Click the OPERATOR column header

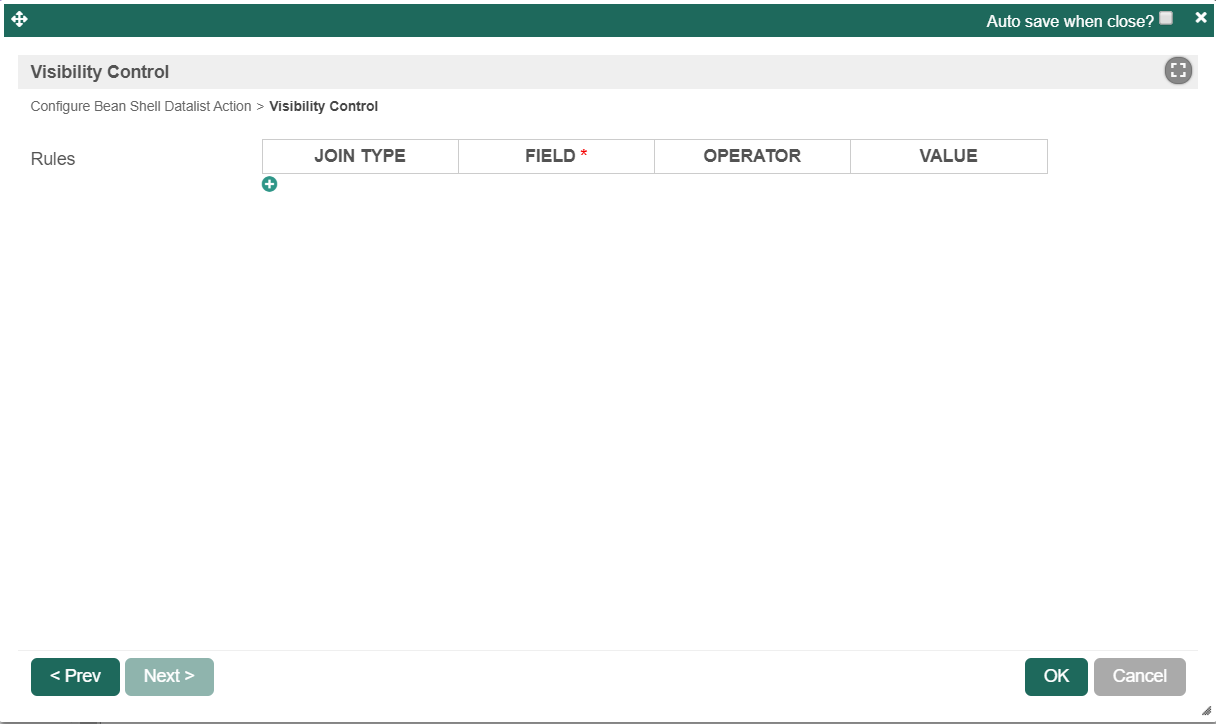click(x=752, y=156)
